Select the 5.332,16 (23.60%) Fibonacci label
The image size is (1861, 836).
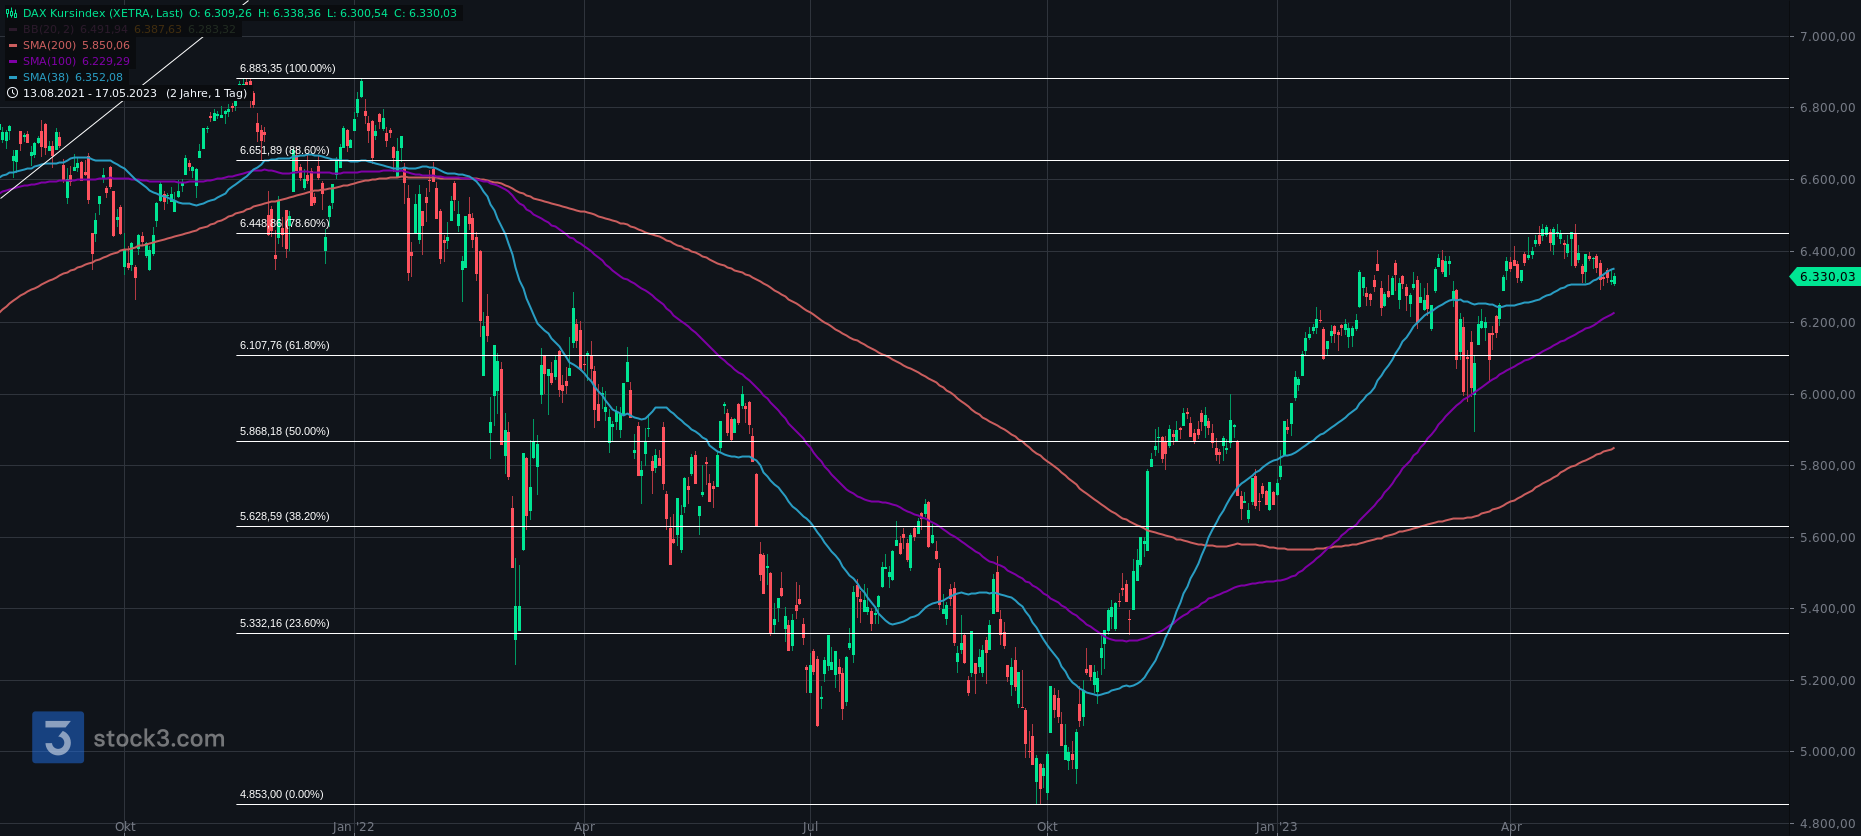285,623
